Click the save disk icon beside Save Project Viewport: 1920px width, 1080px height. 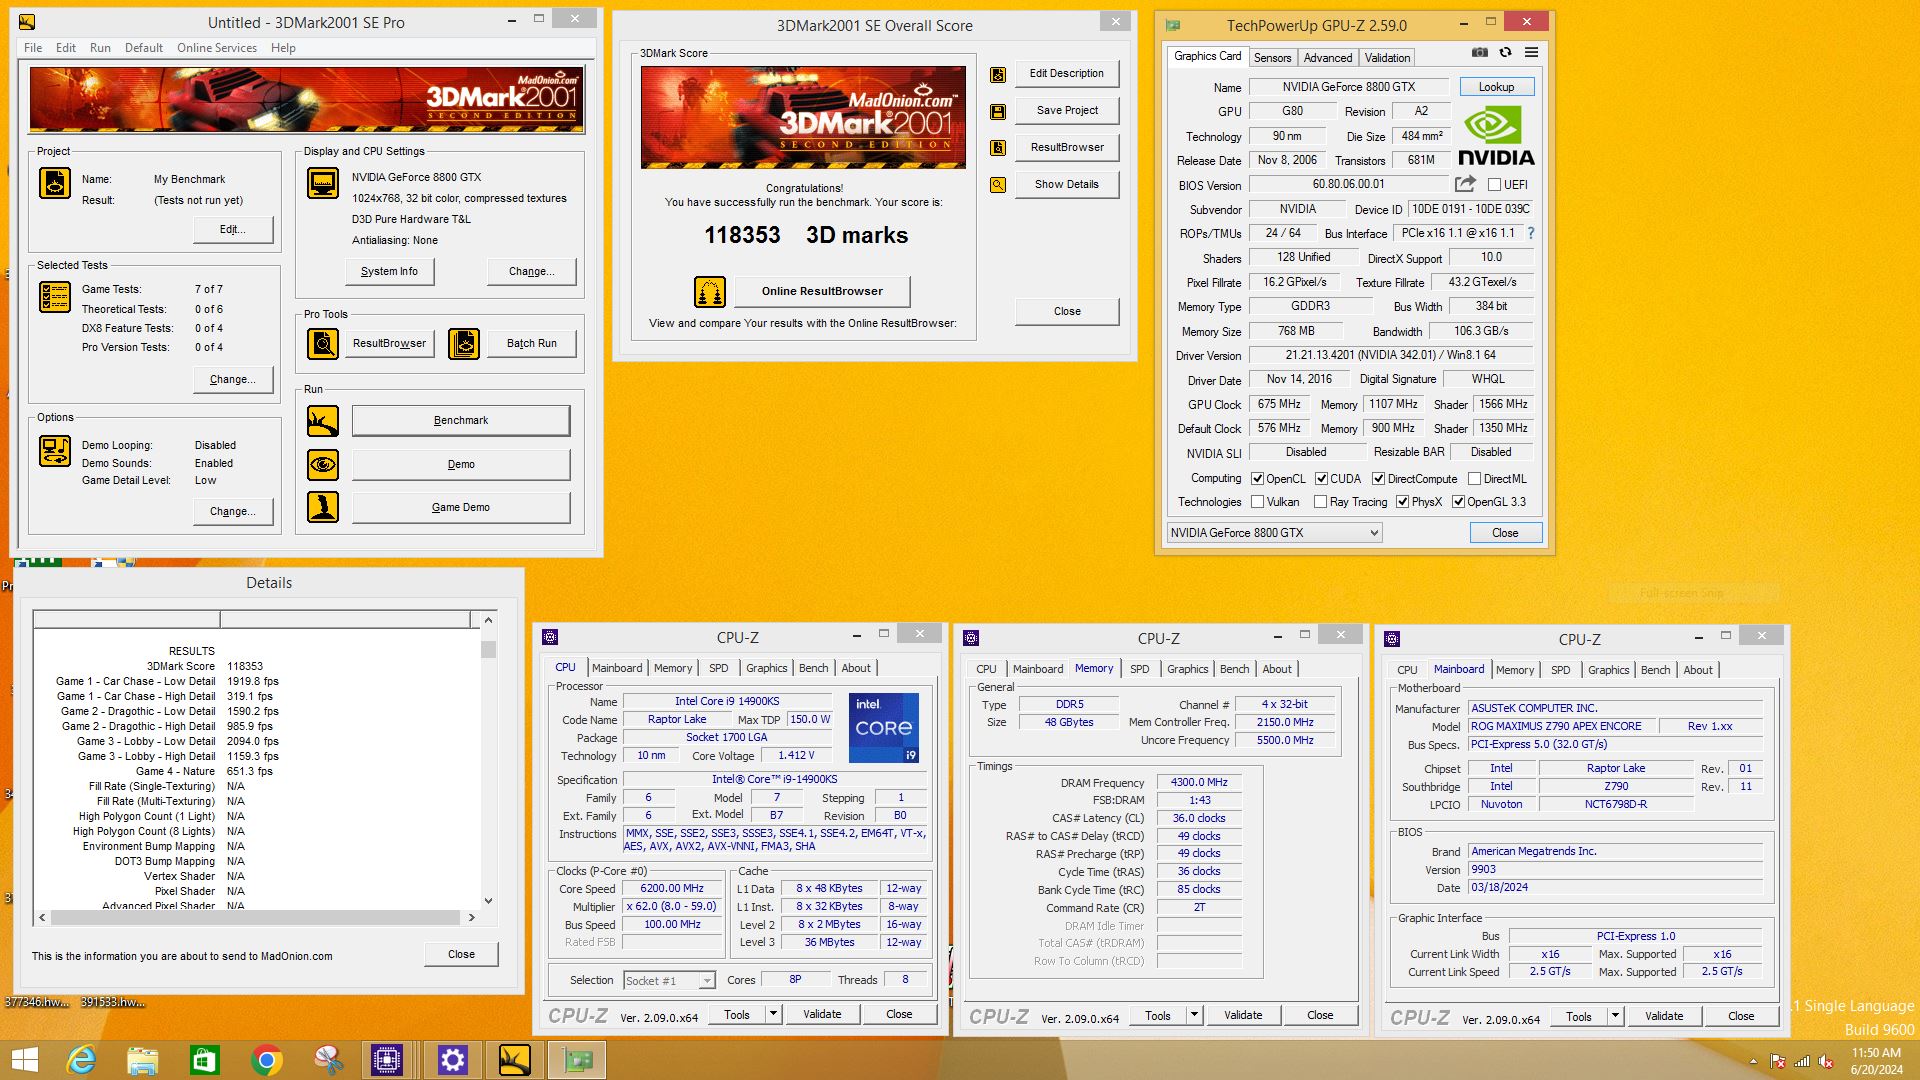click(x=998, y=111)
